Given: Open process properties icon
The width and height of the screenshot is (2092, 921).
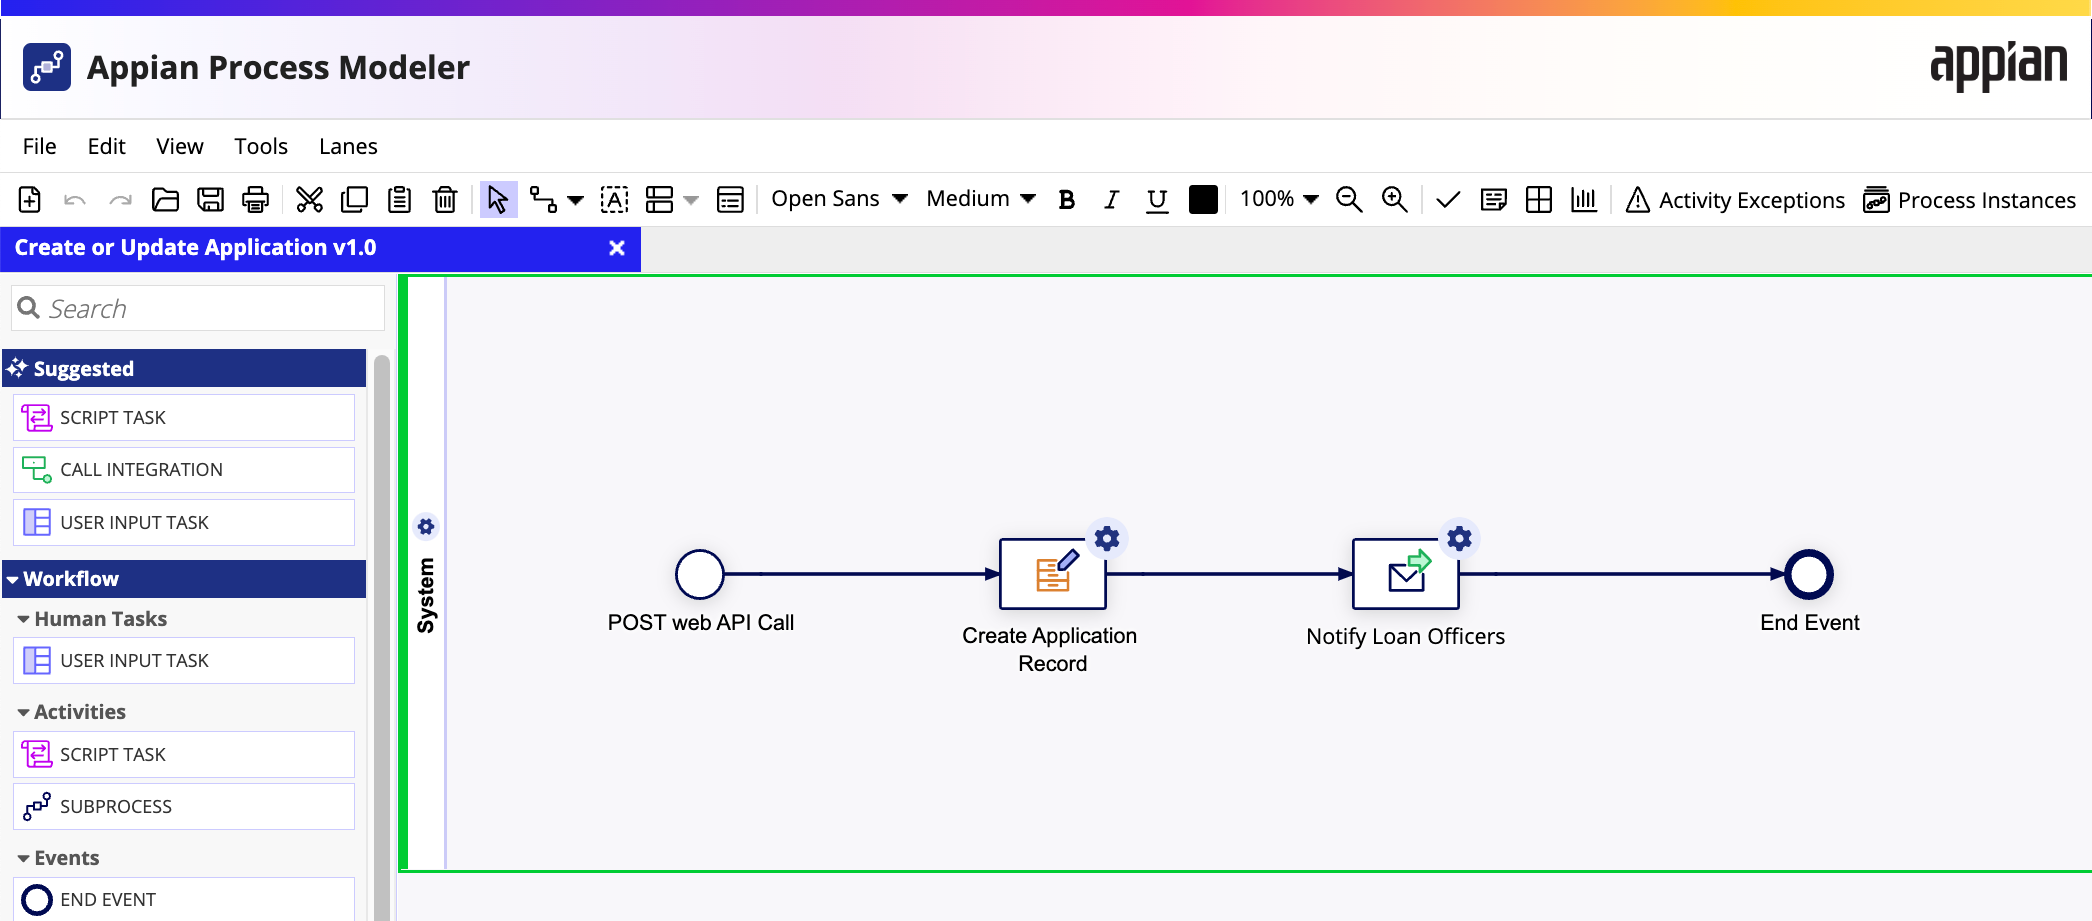Looking at the screenshot, I should click(730, 200).
